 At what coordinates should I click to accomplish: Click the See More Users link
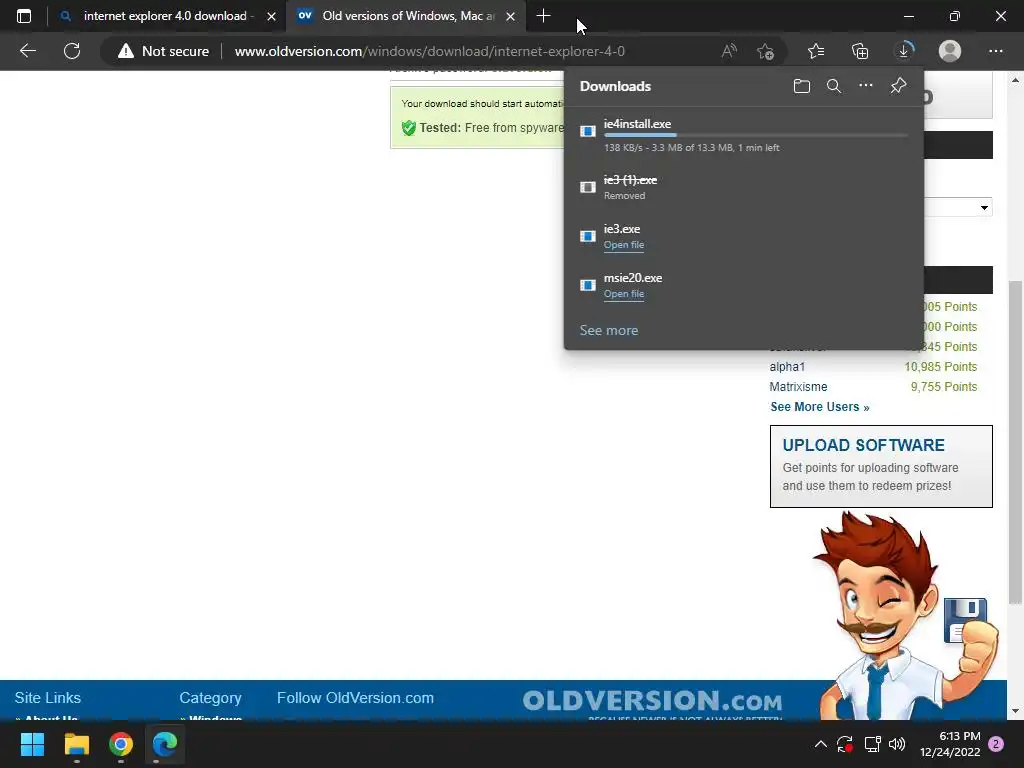point(820,407)
